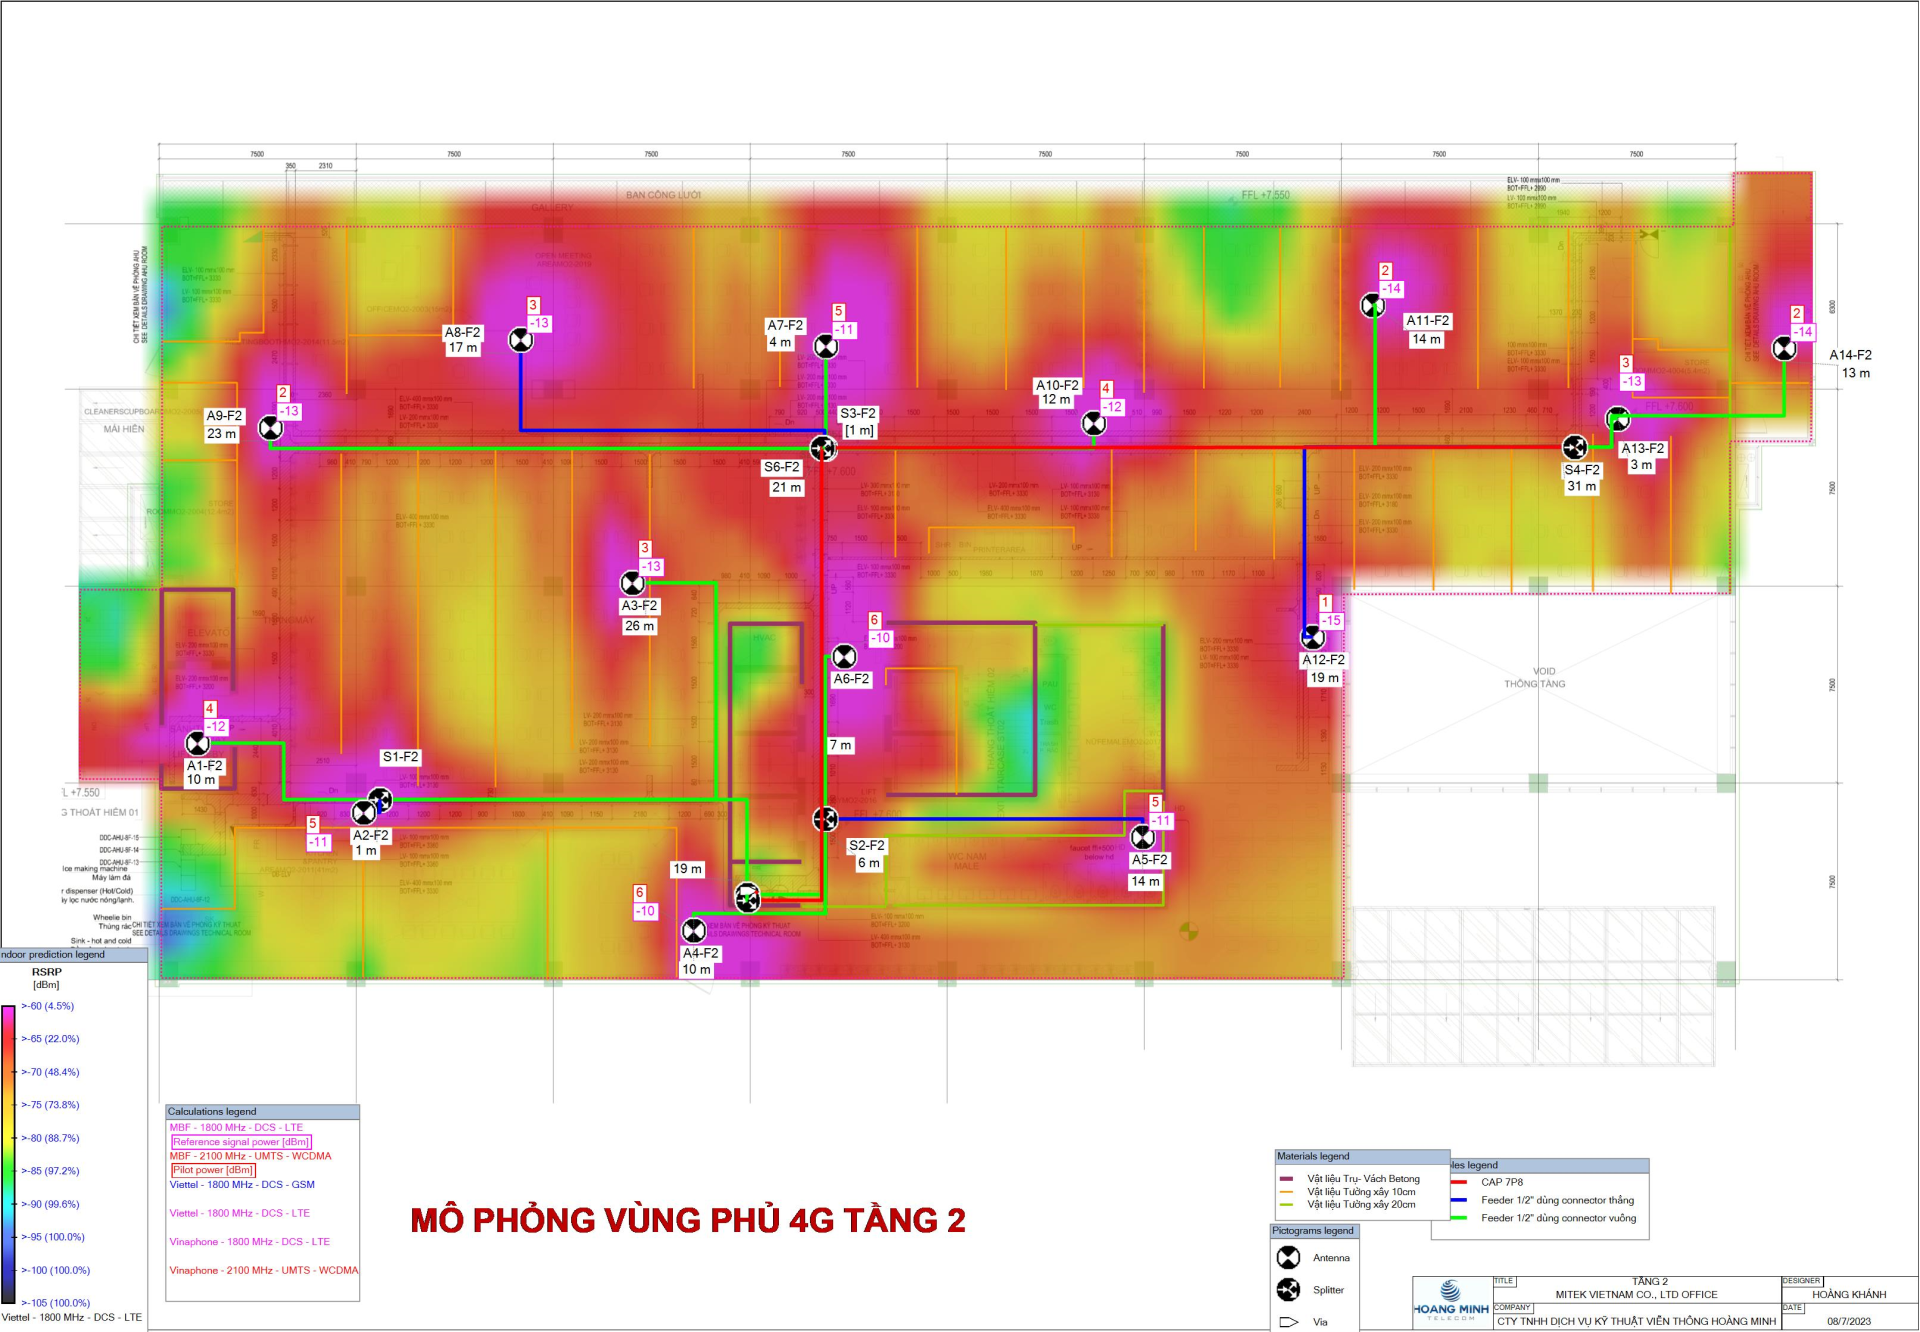Click Splitter pictogram in legend
The width and height of the screenshot is (1920, 1332).
tap(1288, 1289)
